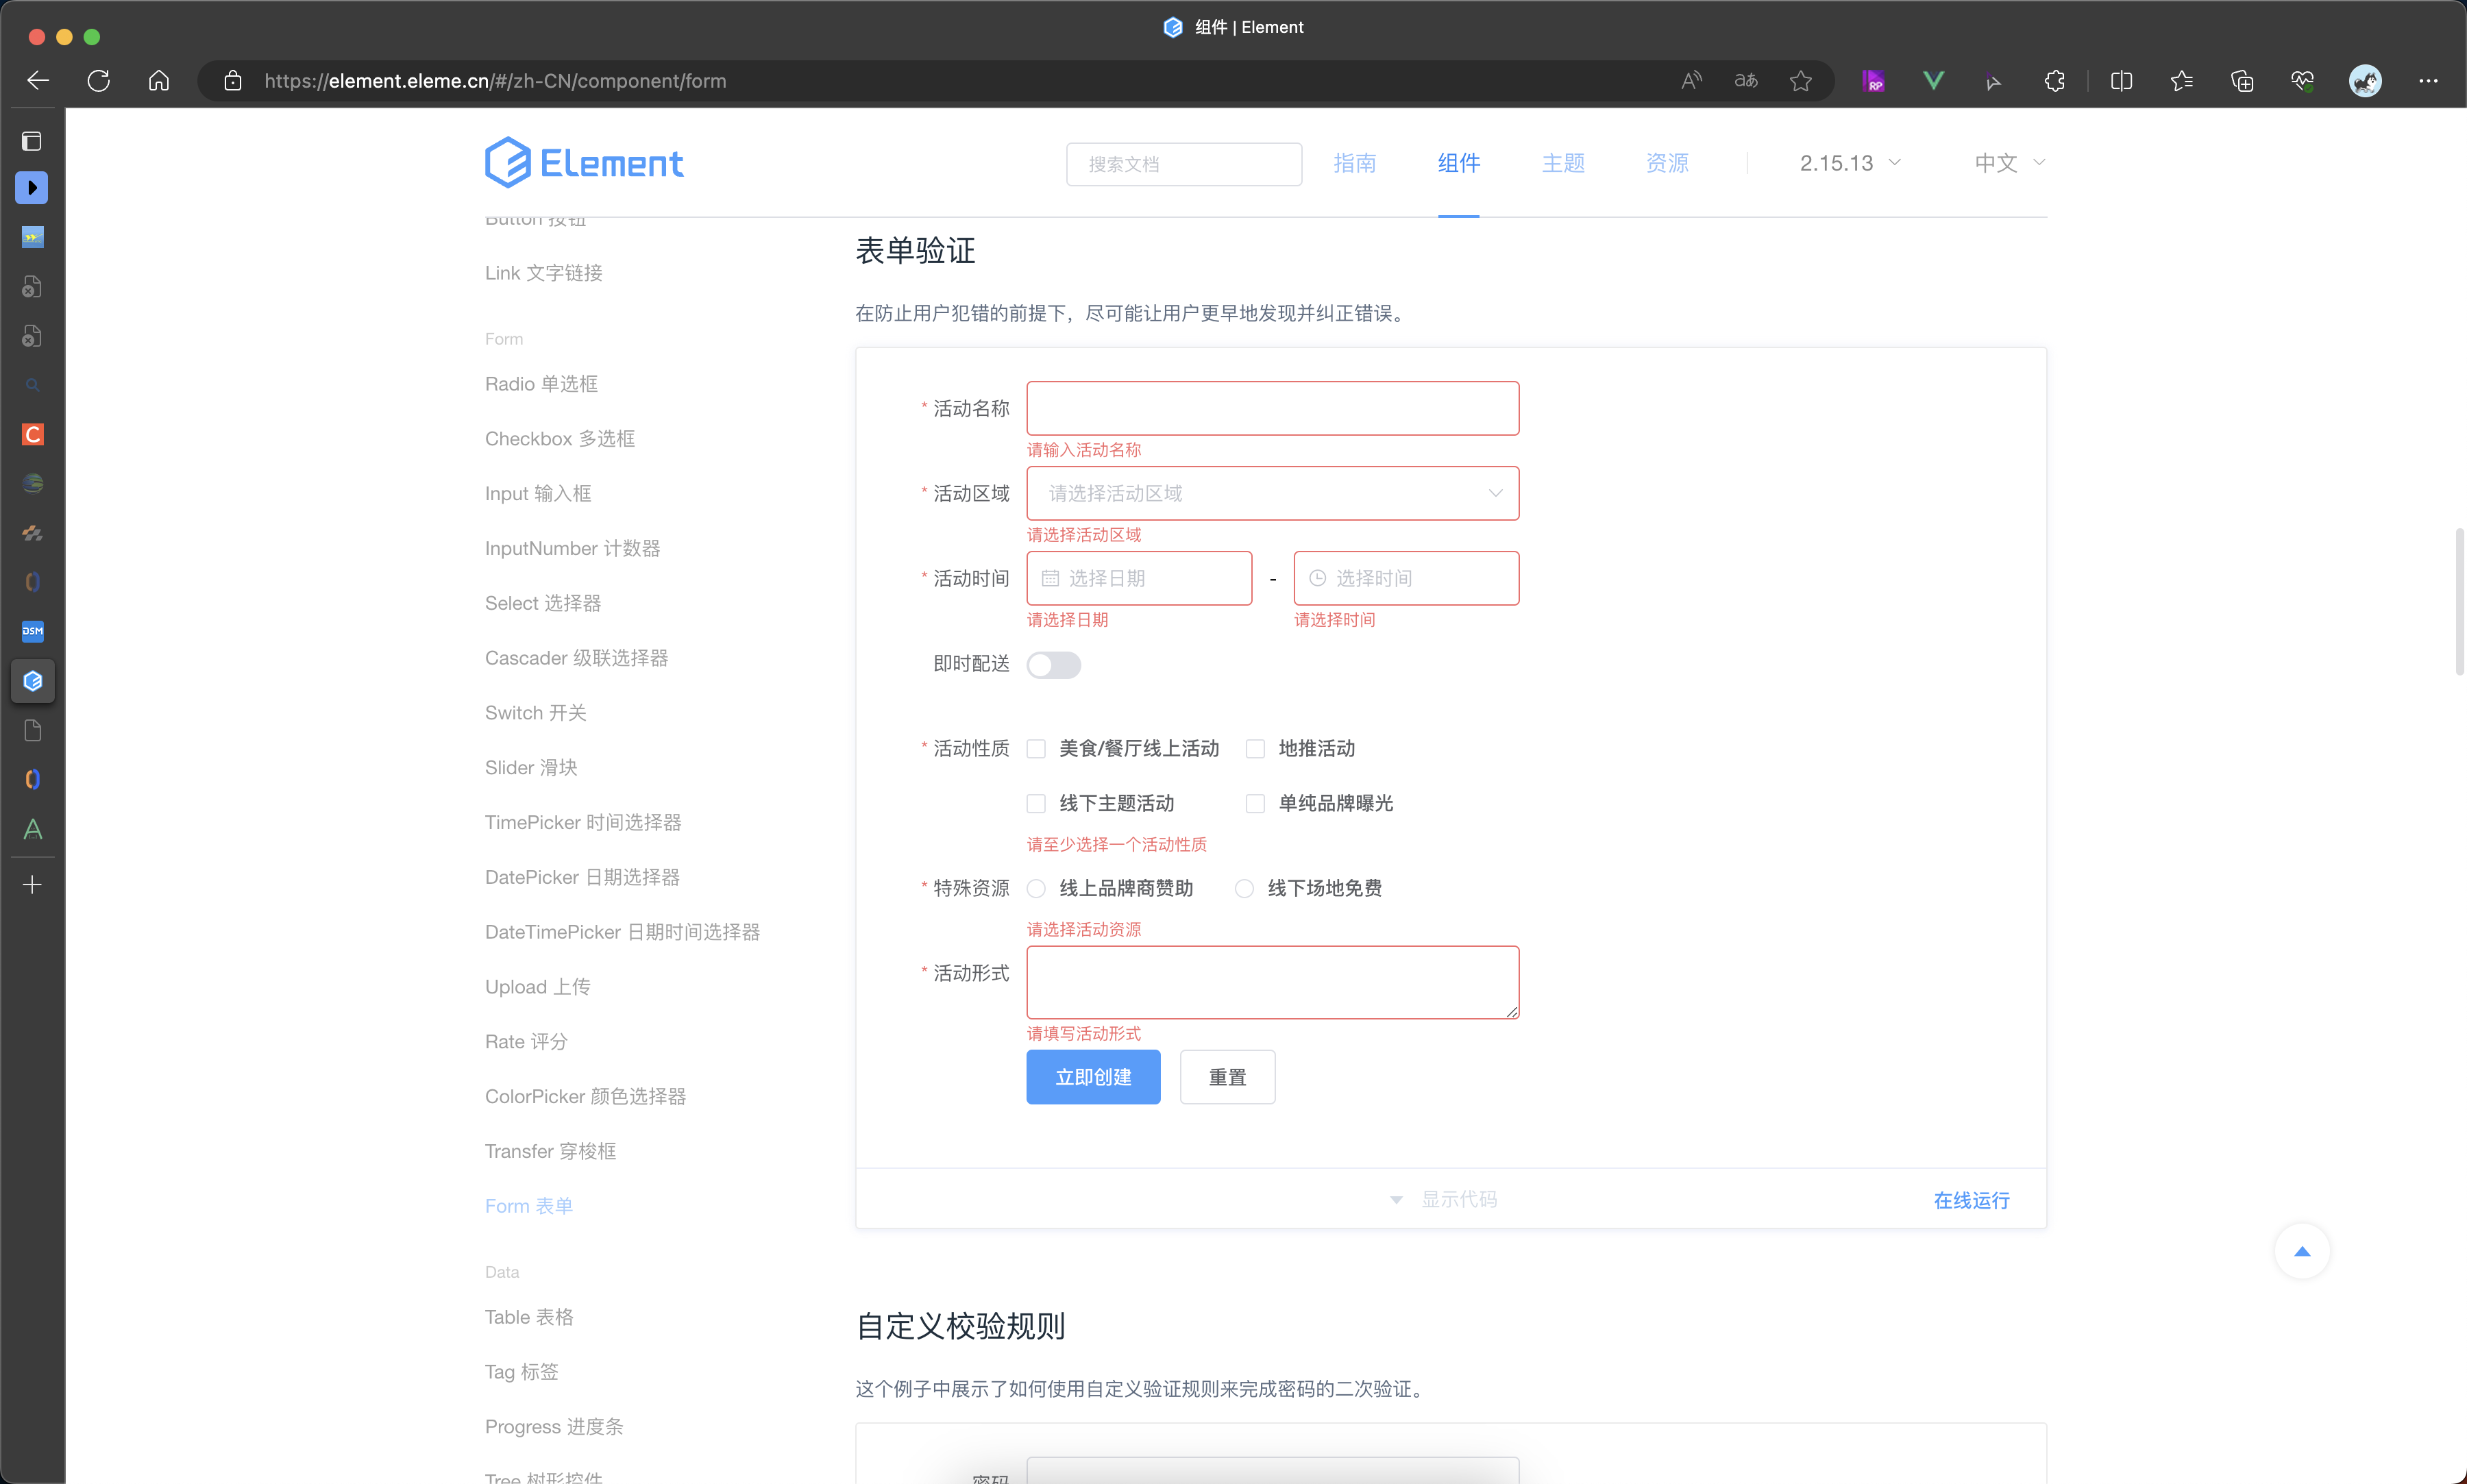This screenshot has height=1484, width=2467.
Task: Open the browser extensions puzzle icon
Action: point(2054,81)
